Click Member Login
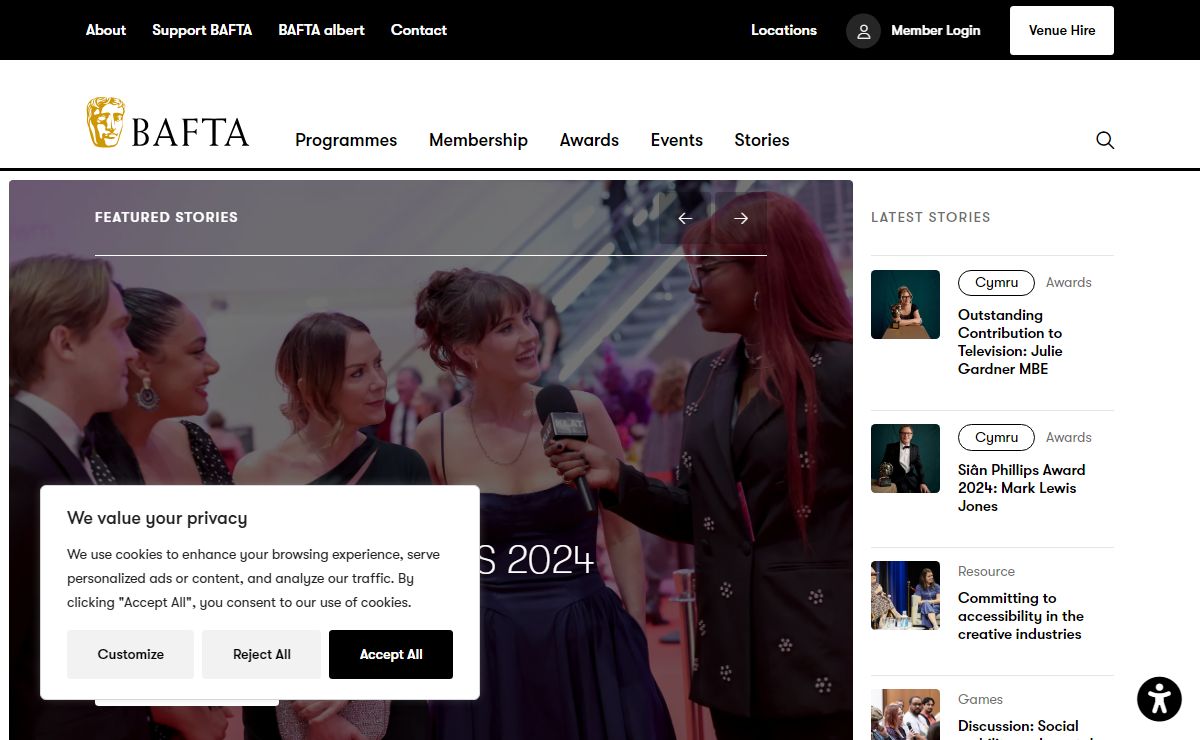This screenshot has height=740, width=1200. [936, 30]
